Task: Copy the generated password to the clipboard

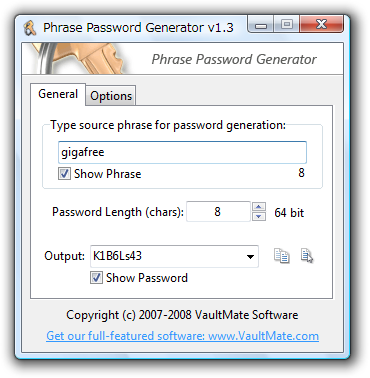Action: 282,256
